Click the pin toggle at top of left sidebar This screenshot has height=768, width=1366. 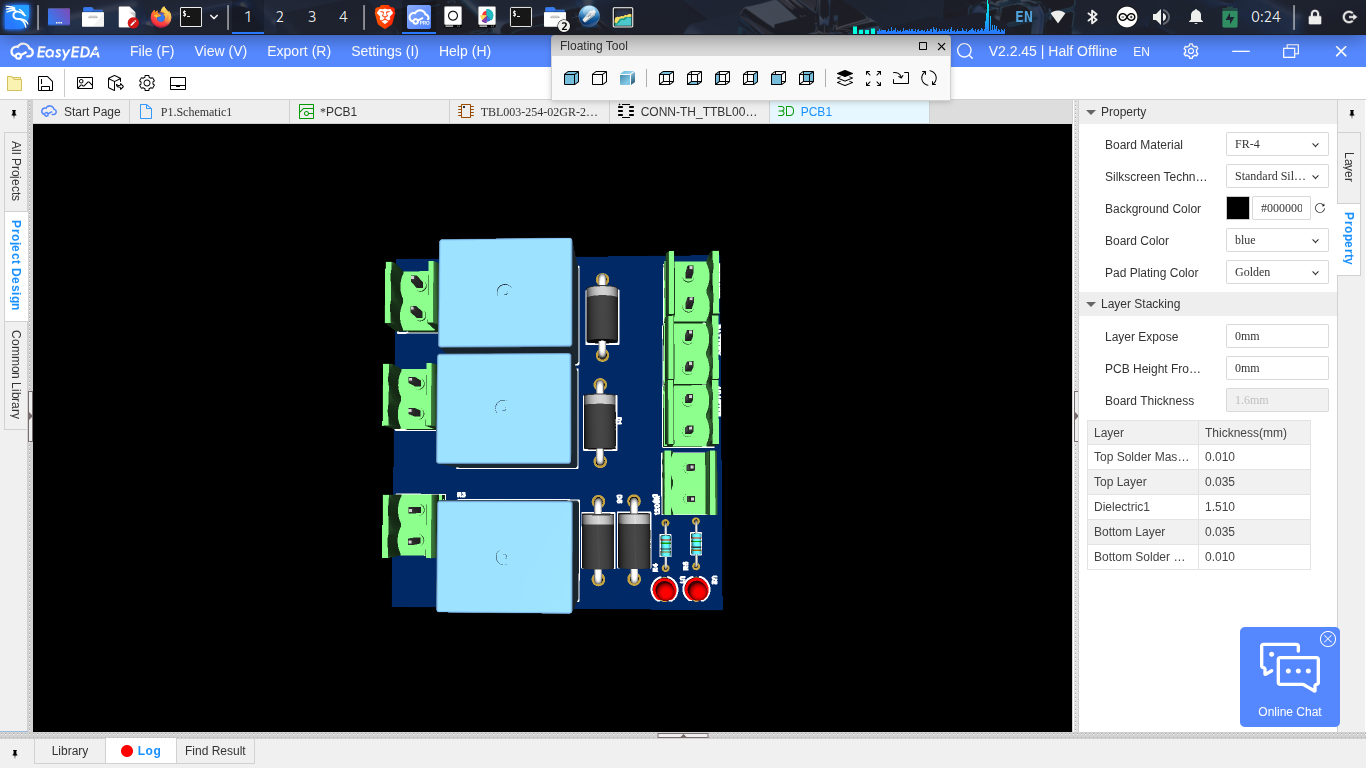[14, 114]
